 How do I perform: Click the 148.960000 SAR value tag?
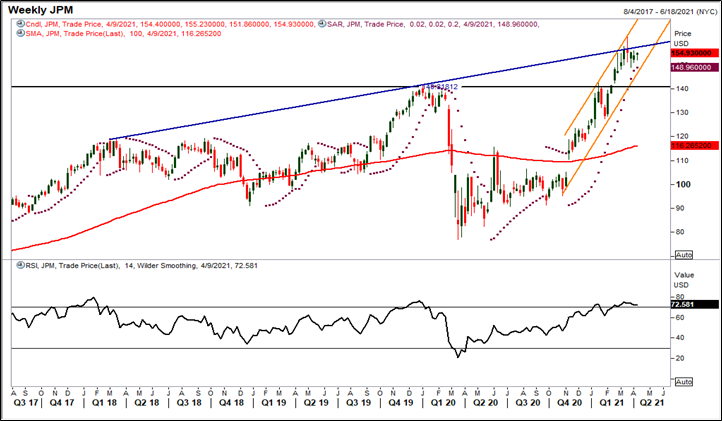click(x=694, y=67)
